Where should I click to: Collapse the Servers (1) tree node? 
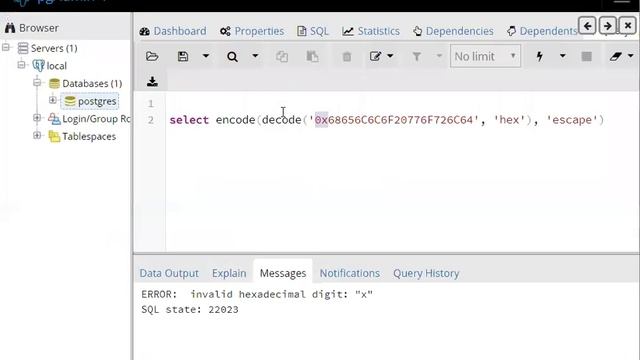click(6, 47)
